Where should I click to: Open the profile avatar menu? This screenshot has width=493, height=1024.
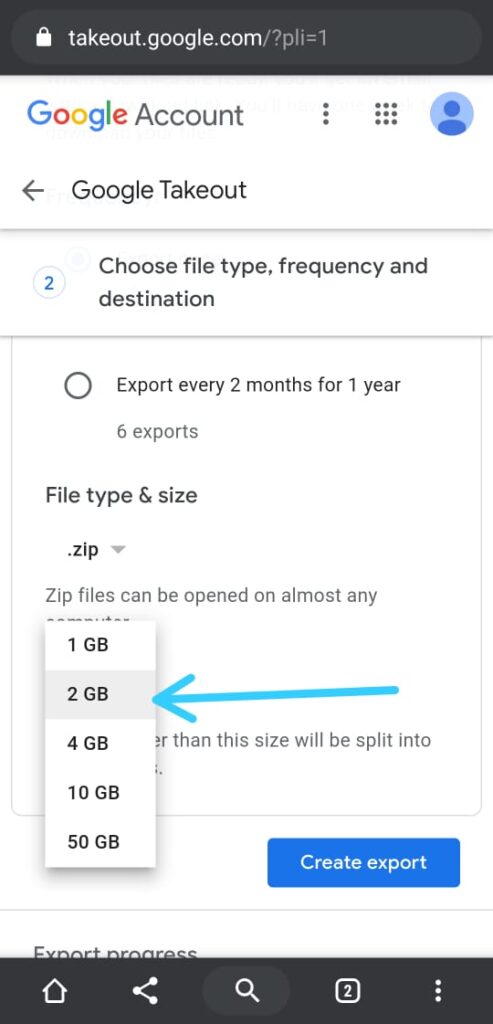coord(451,114)
